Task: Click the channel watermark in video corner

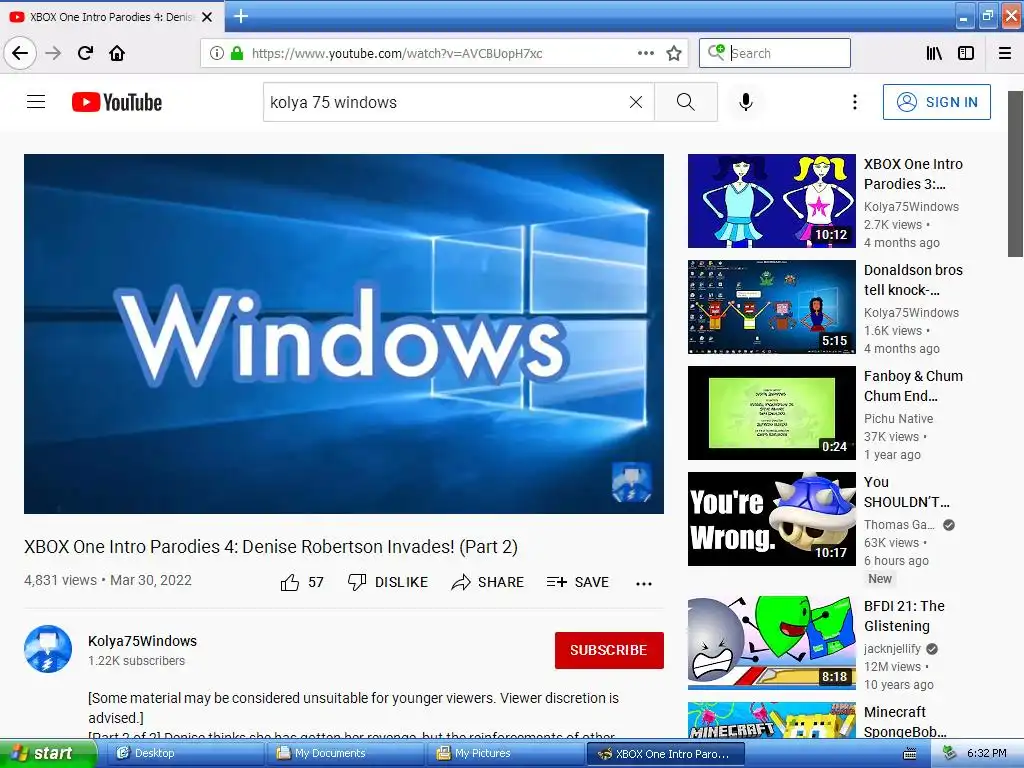Action: coord(631,482)
